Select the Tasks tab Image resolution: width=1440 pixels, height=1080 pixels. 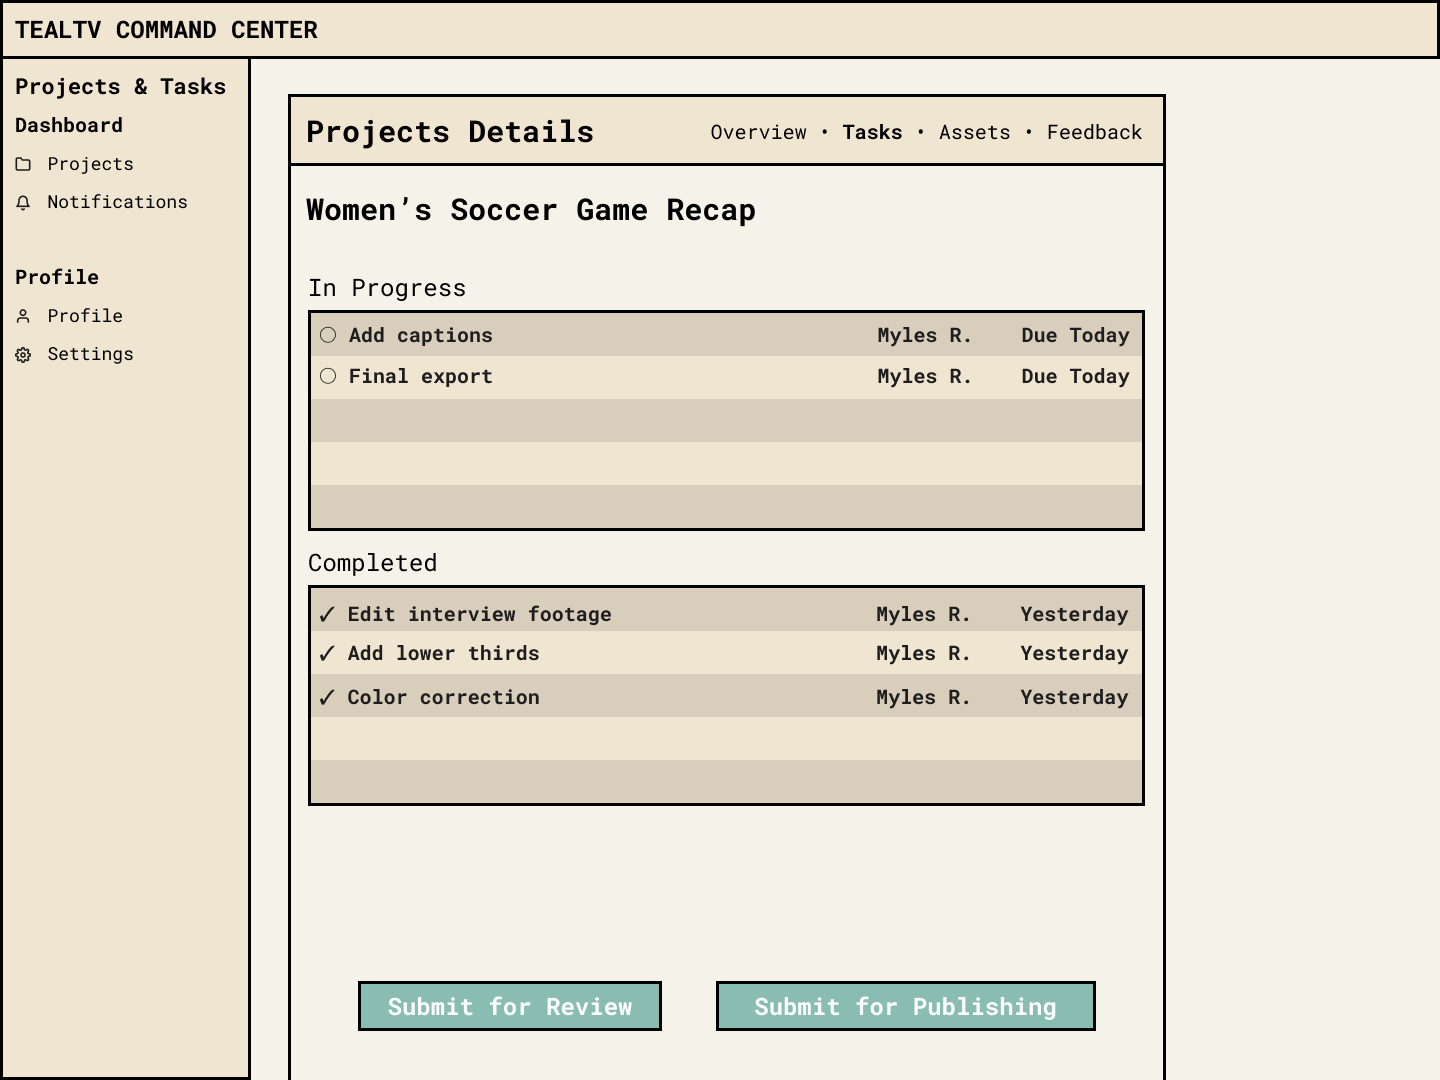click(872, 132)
